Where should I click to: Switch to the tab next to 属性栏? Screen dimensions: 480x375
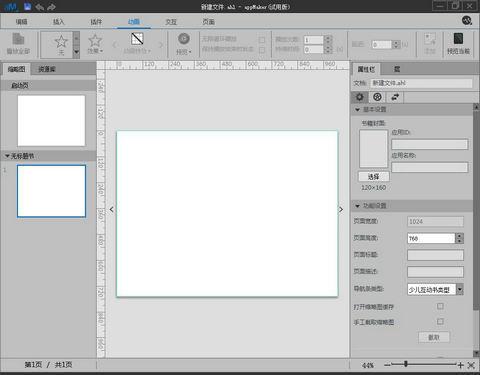(x=397, y=69)
